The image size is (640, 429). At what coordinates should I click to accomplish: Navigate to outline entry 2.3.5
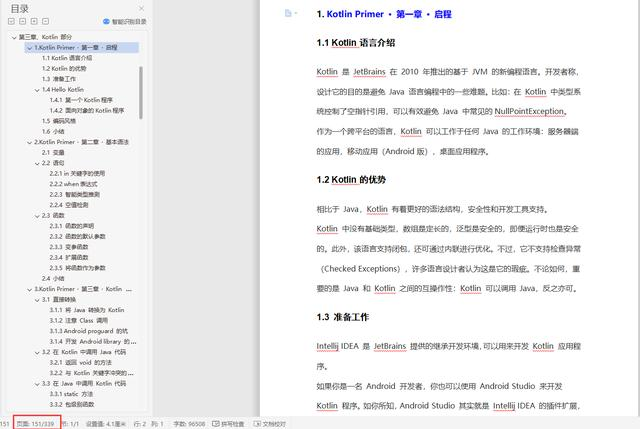pyautogui.click(x=78, y=268)
